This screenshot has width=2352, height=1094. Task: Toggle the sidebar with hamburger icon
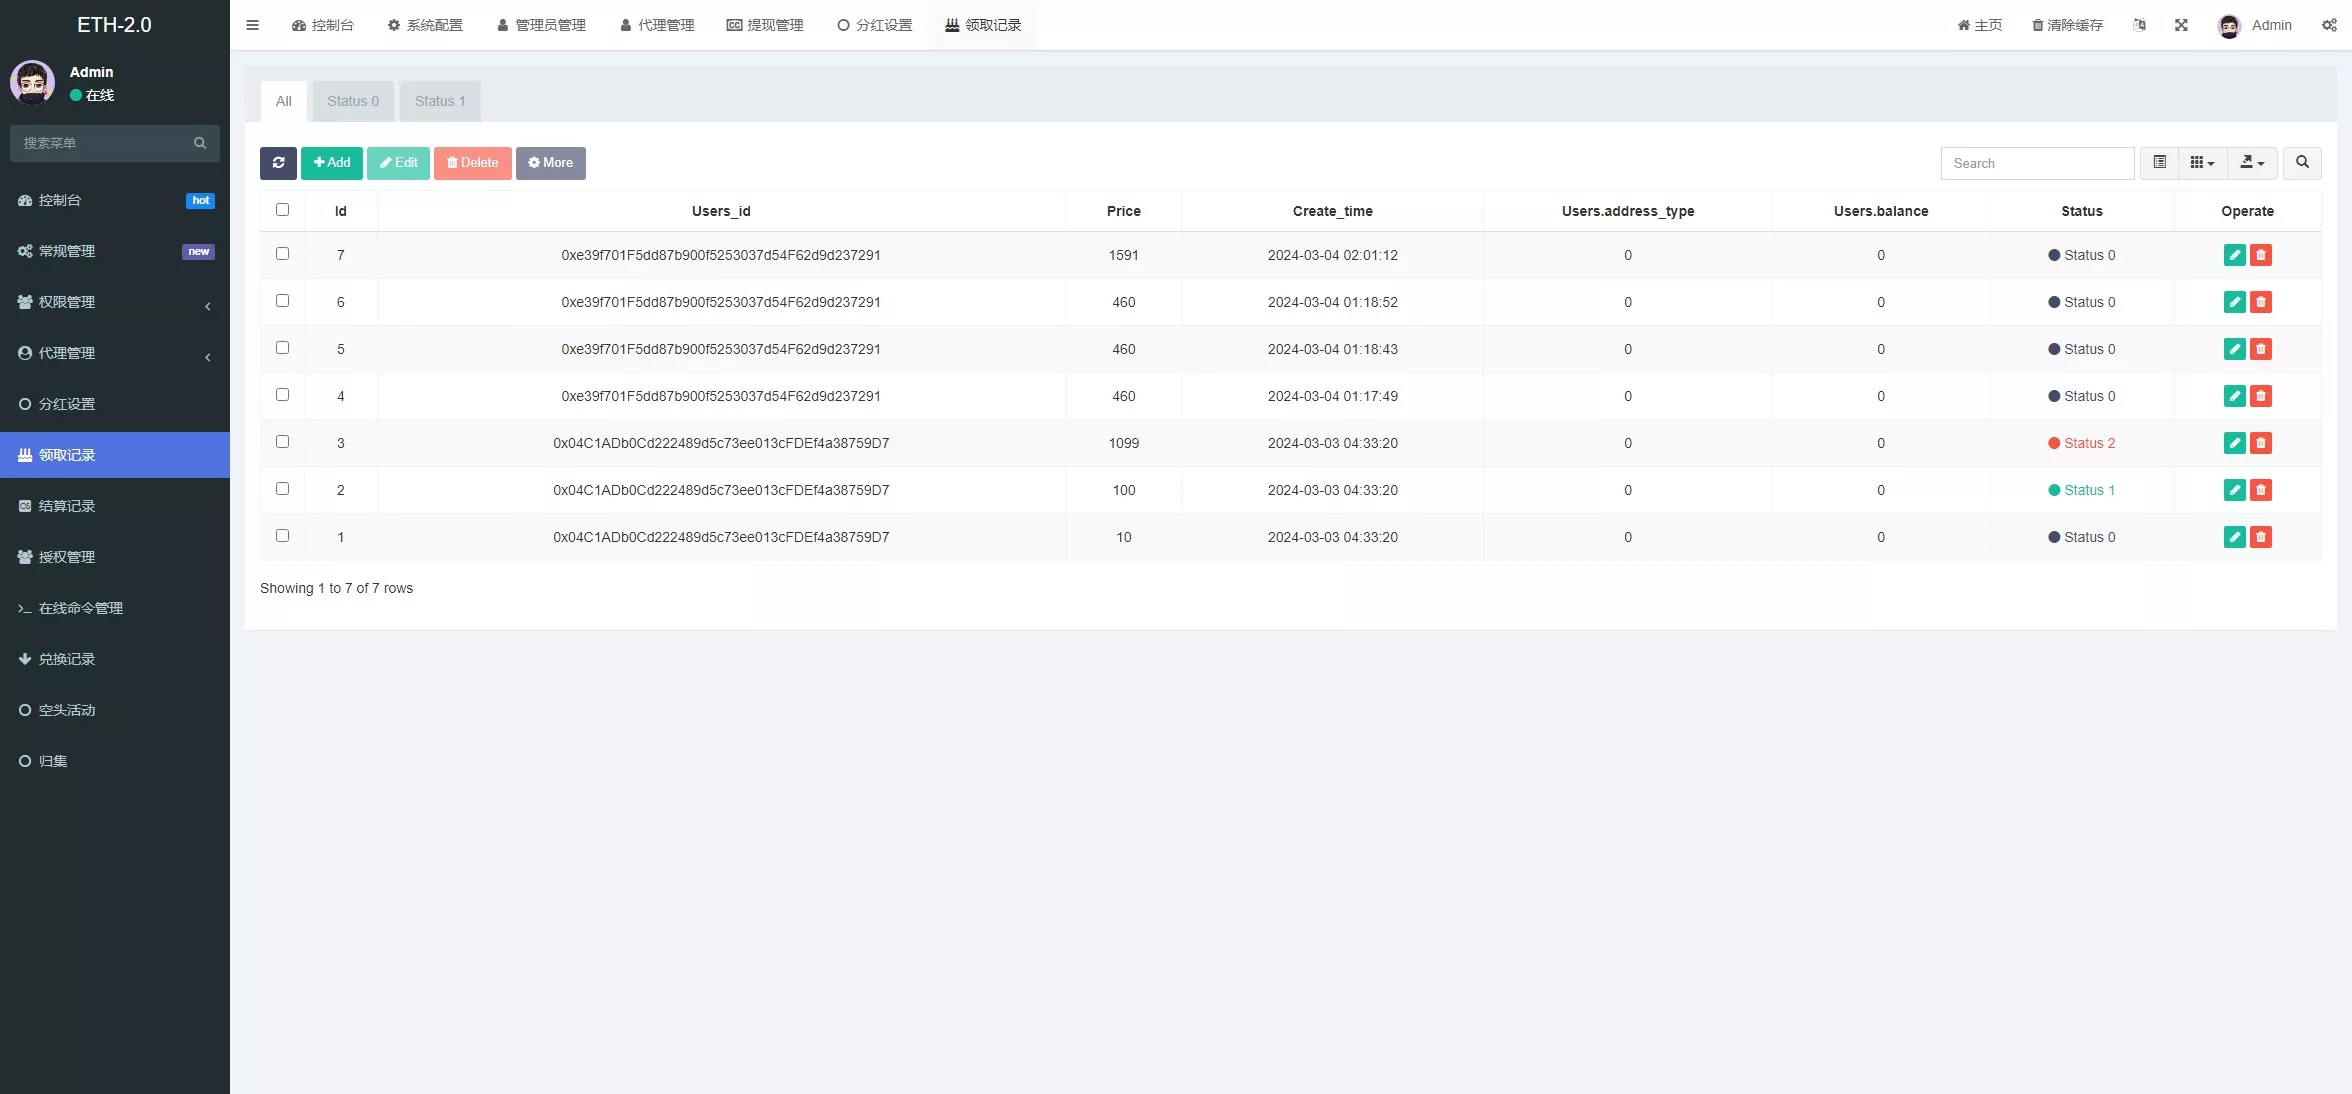(252, 25)
